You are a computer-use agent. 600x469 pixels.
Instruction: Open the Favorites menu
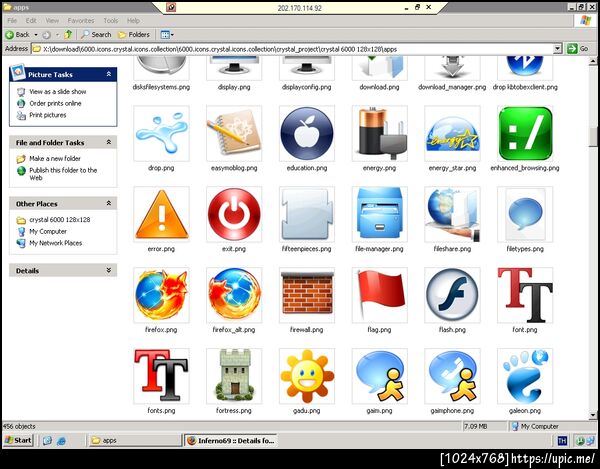81,21
